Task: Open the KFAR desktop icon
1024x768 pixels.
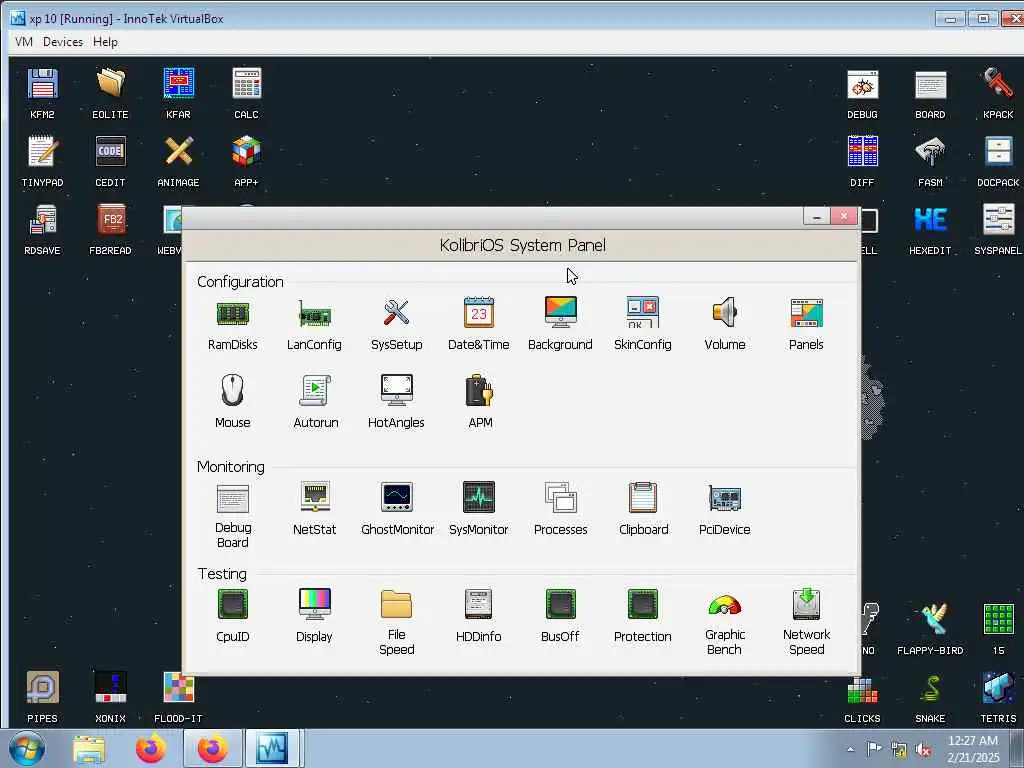Action: click(178, 94)
